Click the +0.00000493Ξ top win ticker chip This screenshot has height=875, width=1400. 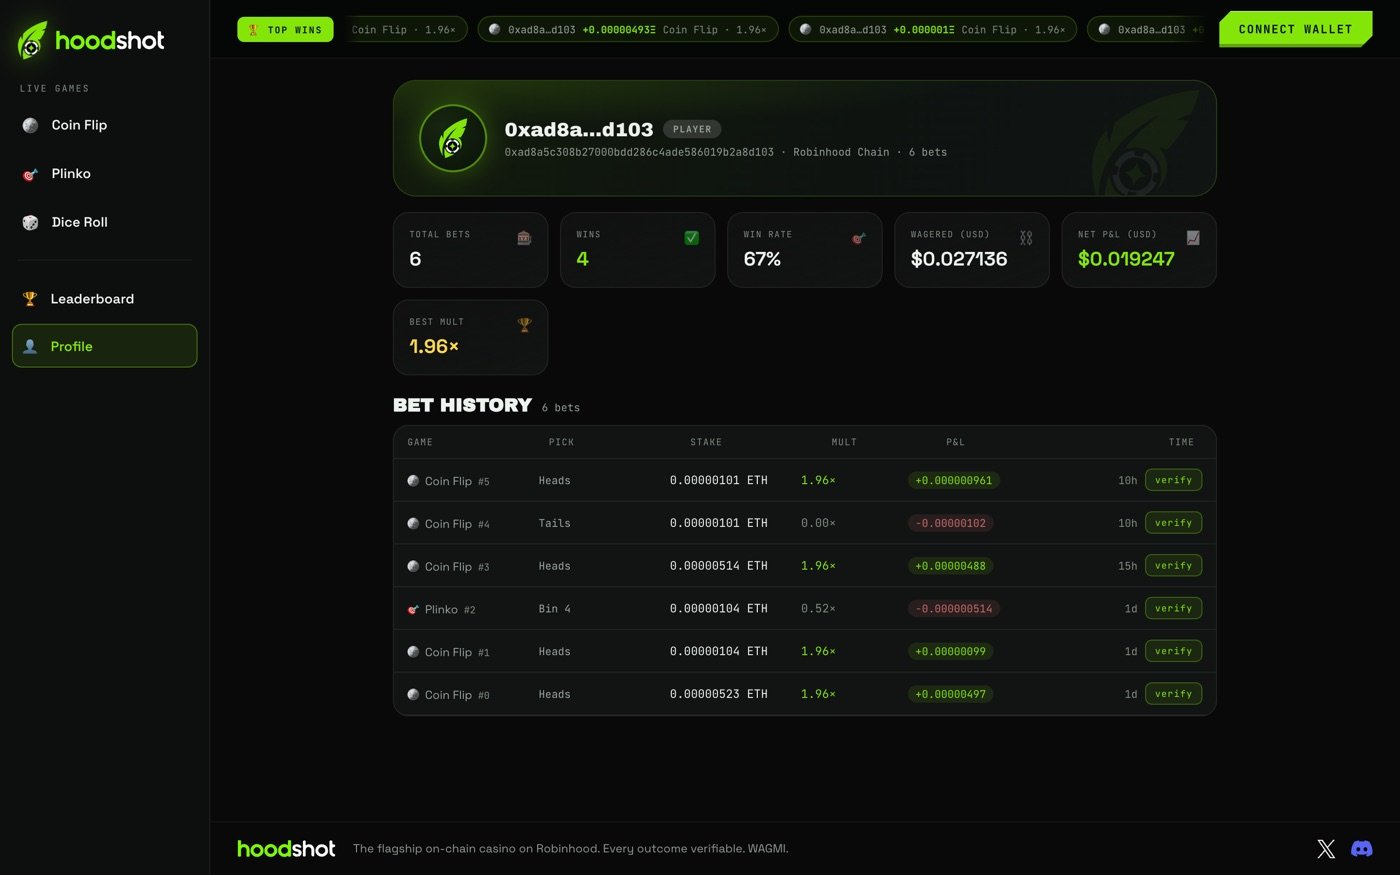628,29
